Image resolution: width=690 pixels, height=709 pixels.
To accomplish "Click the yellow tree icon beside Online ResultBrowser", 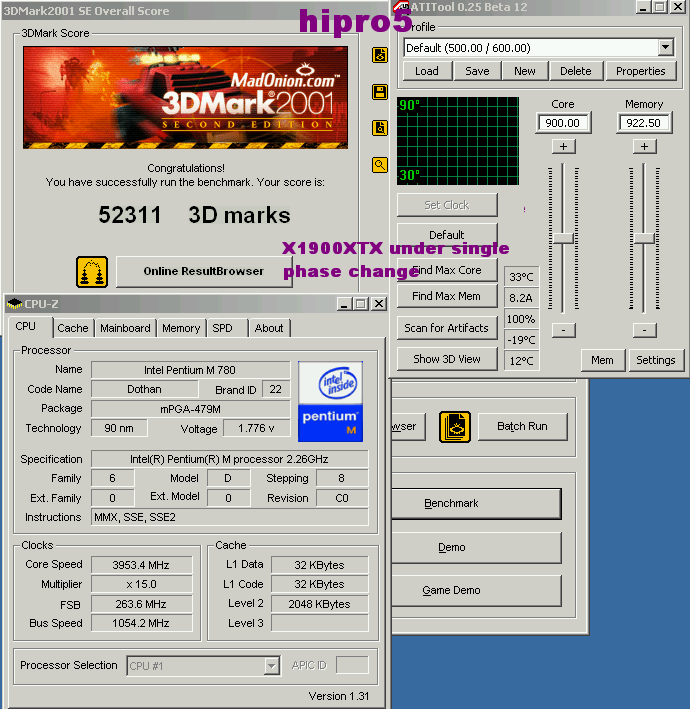I will (92, 272).
